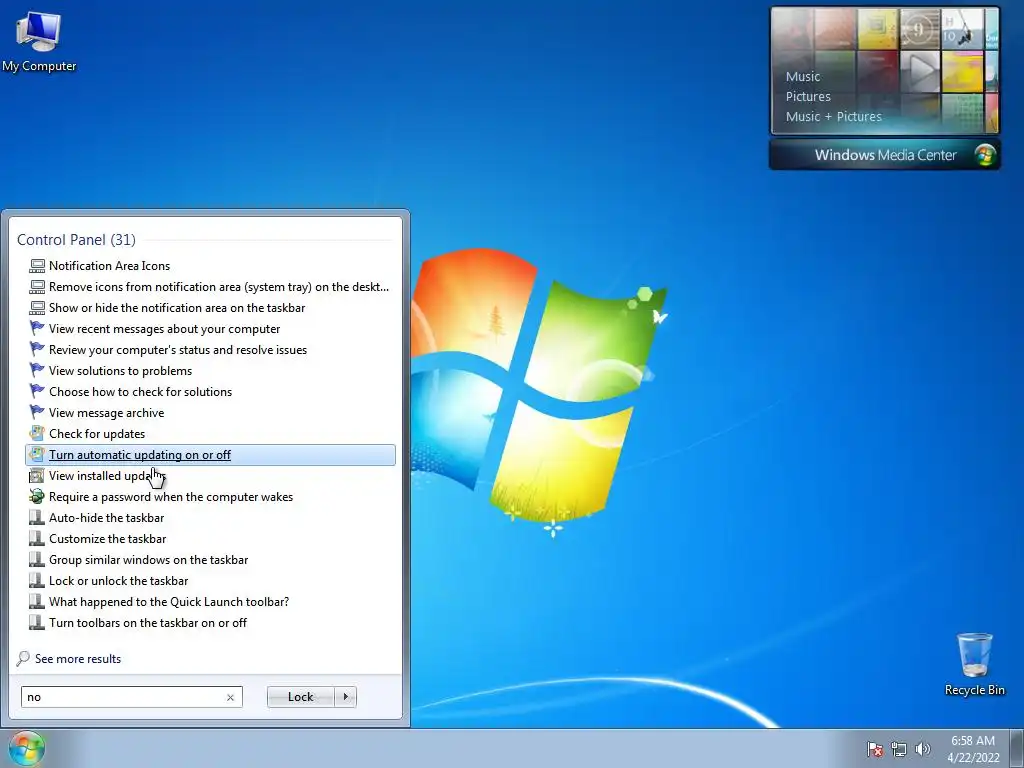Click icon beside Lock or unlock the taskbar
1024x768 pixels.
tap(37, 581)
